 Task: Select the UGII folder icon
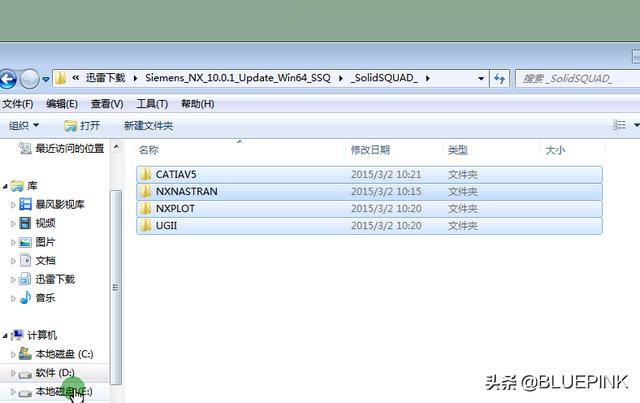[145, 226]
